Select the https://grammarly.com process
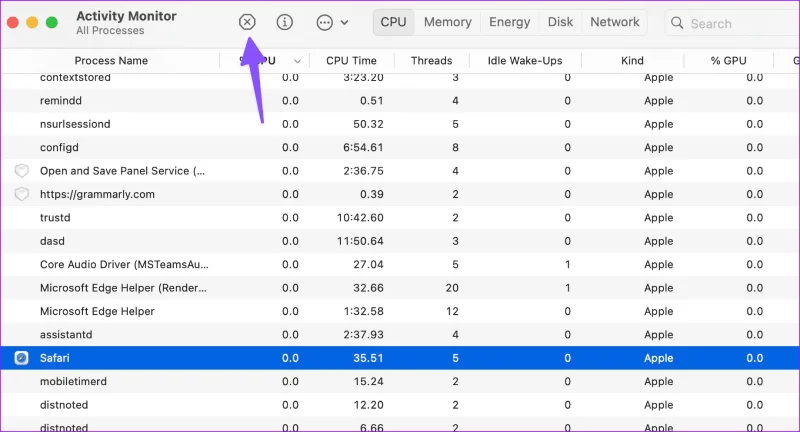The height and width of the screenshot is (432, 800). click(x=400, y=194)
